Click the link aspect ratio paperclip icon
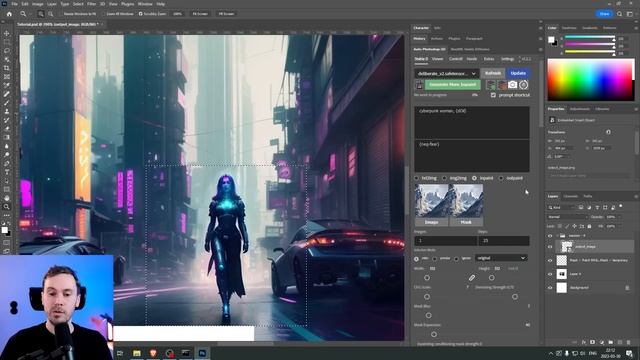The width and height of the screenshot is (640, 360). 471,278
